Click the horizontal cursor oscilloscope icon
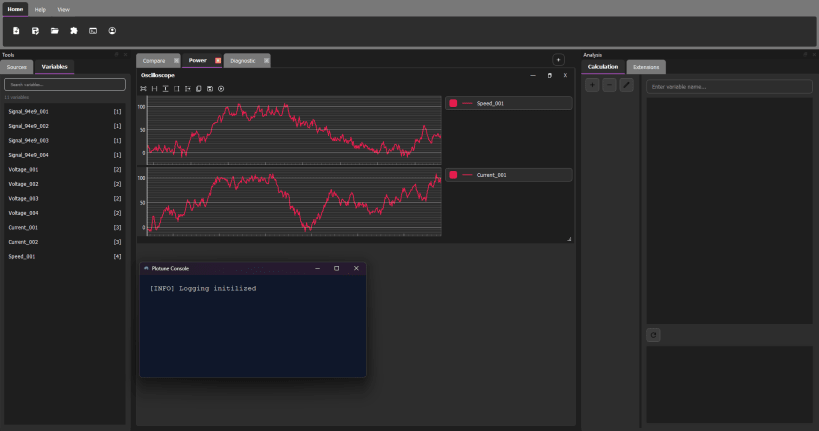 point(155,89)
